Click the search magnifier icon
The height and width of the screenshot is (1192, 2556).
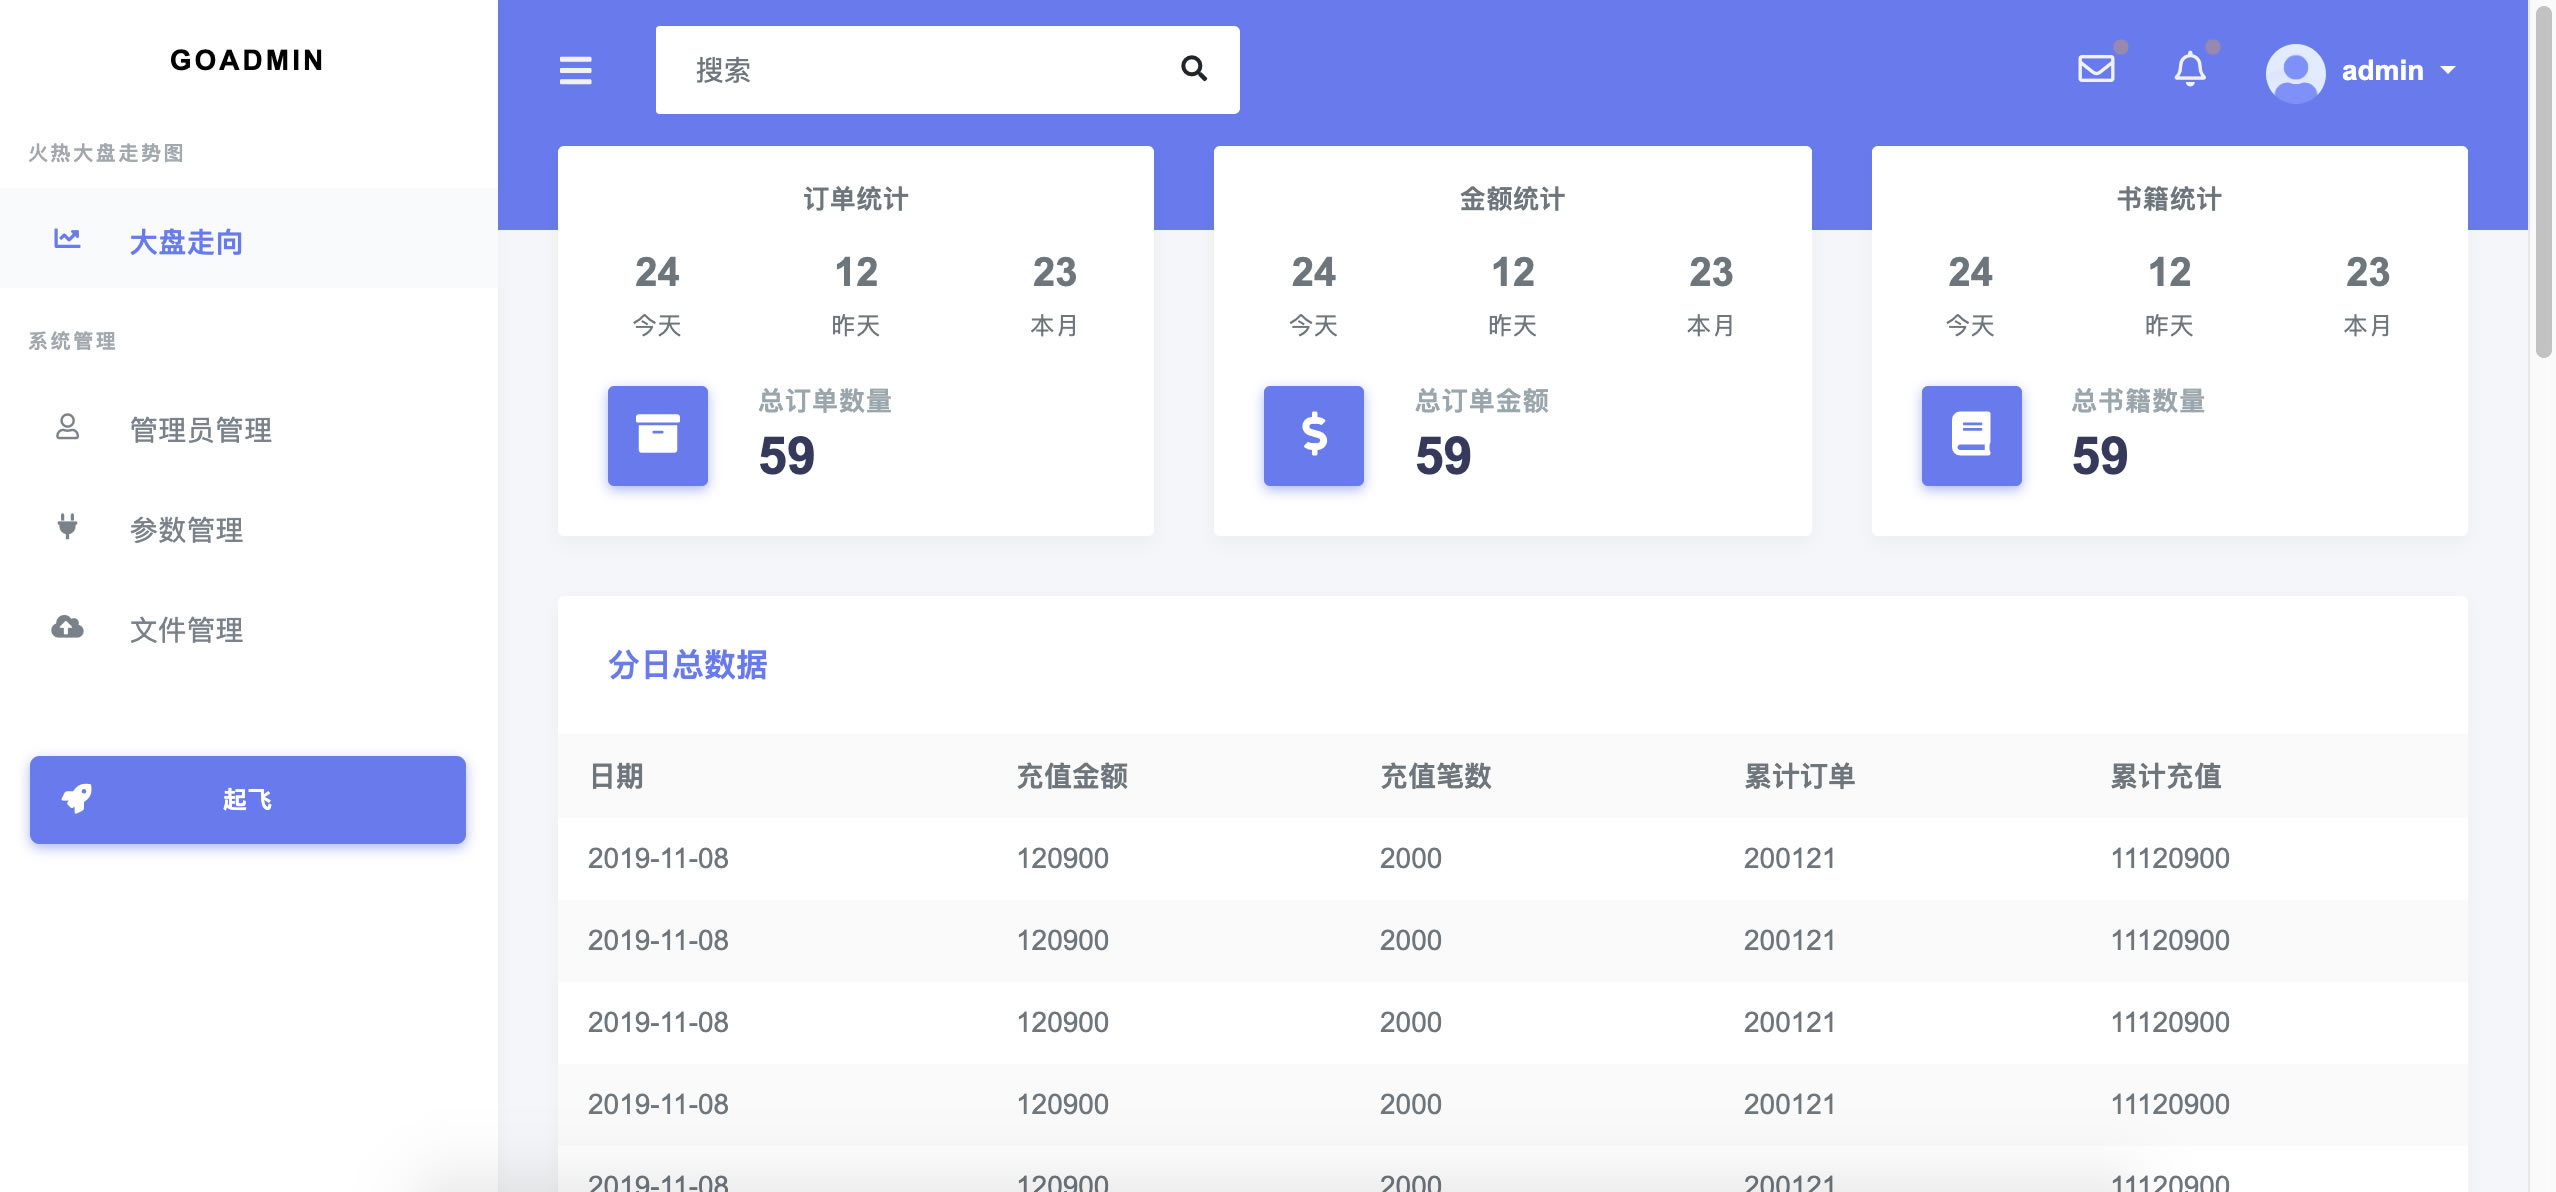(x=1193, y=69)
